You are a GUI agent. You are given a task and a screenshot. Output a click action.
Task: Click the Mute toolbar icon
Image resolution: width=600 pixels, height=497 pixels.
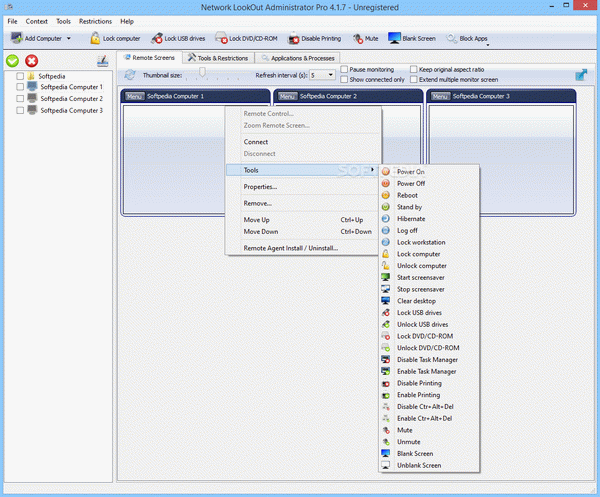pyautogui.click(x=357, y=38)
